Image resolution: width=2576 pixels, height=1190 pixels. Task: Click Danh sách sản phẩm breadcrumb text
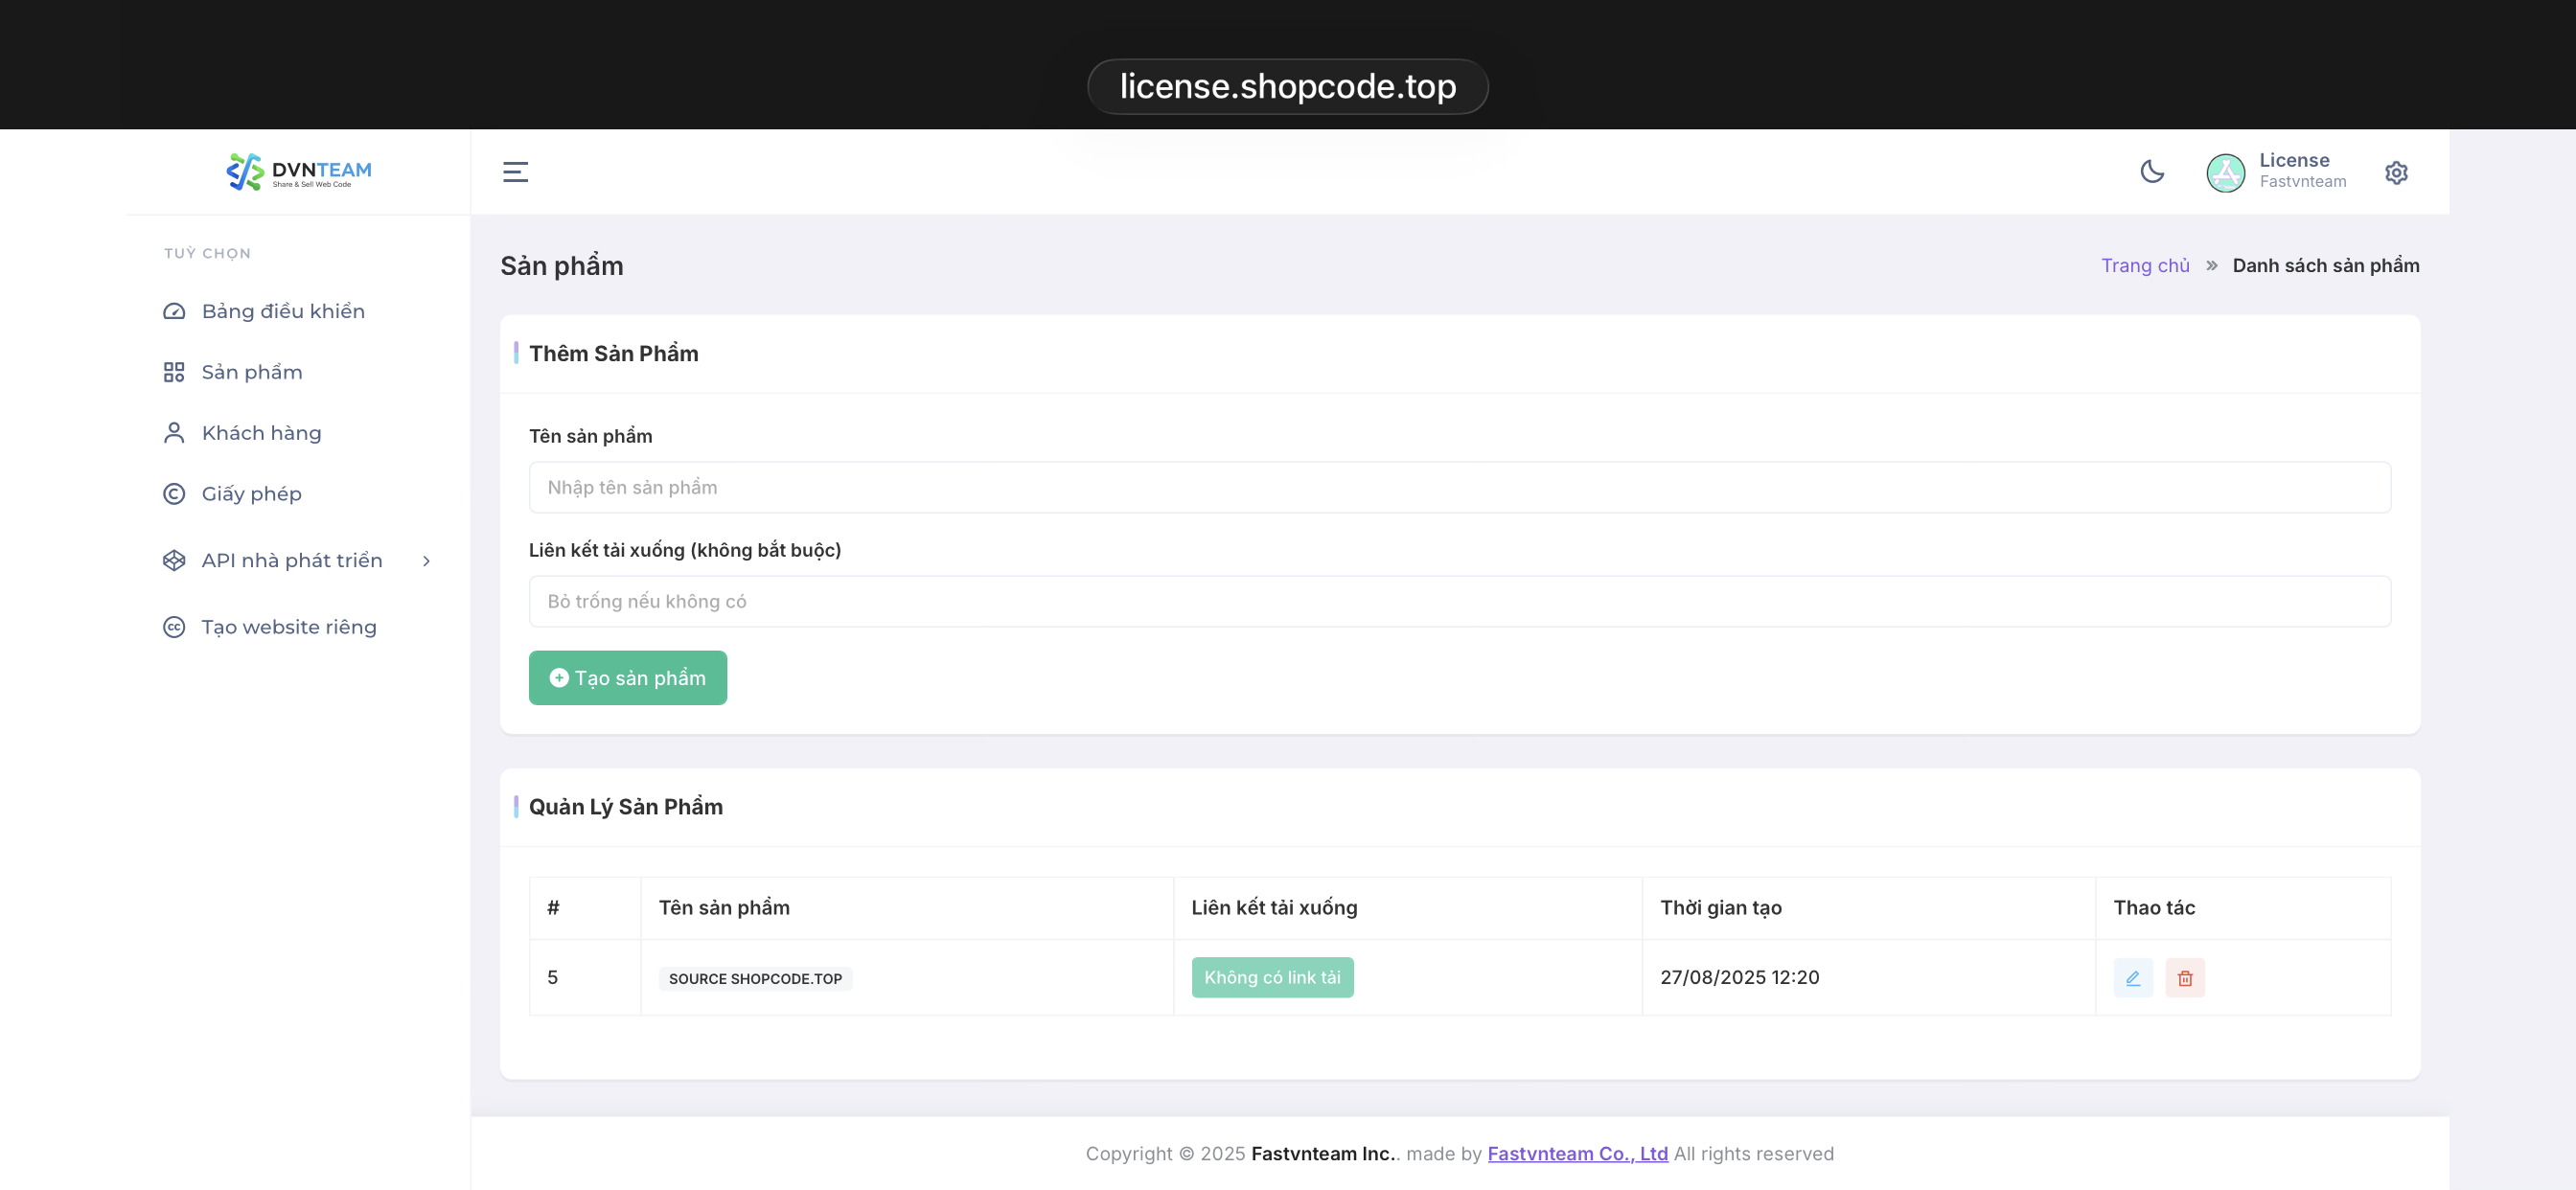click(2326, 265)
